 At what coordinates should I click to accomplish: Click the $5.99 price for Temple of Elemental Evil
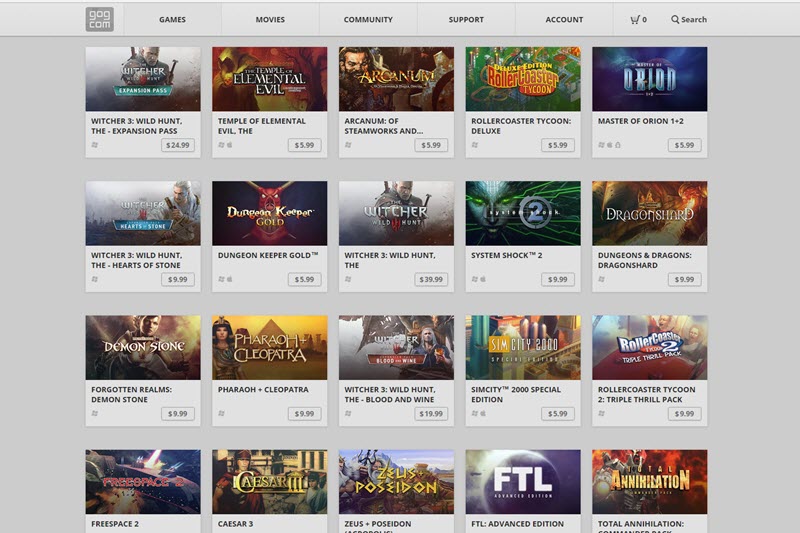click(305, 145)
